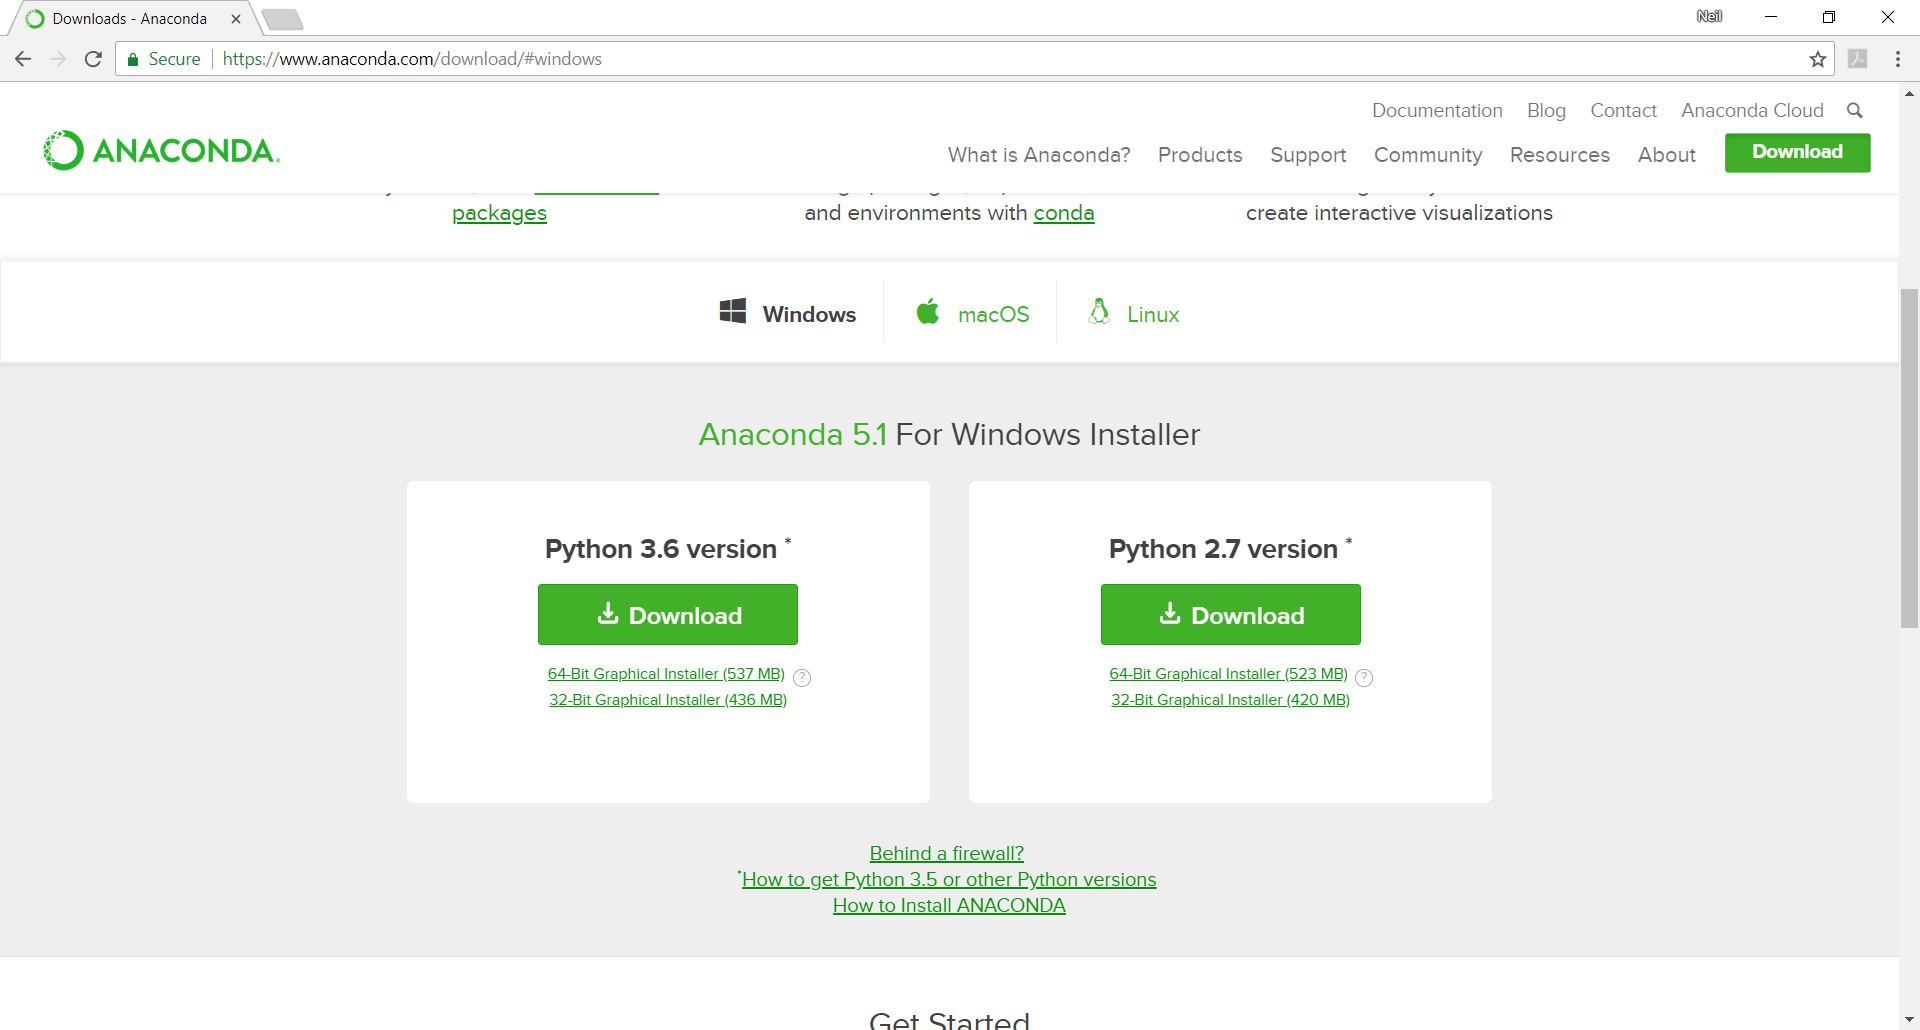Open the site search magnifier icon
Viewport: 1920px width, 1030px height.
pyautogui.click(x=1854, y=111)
